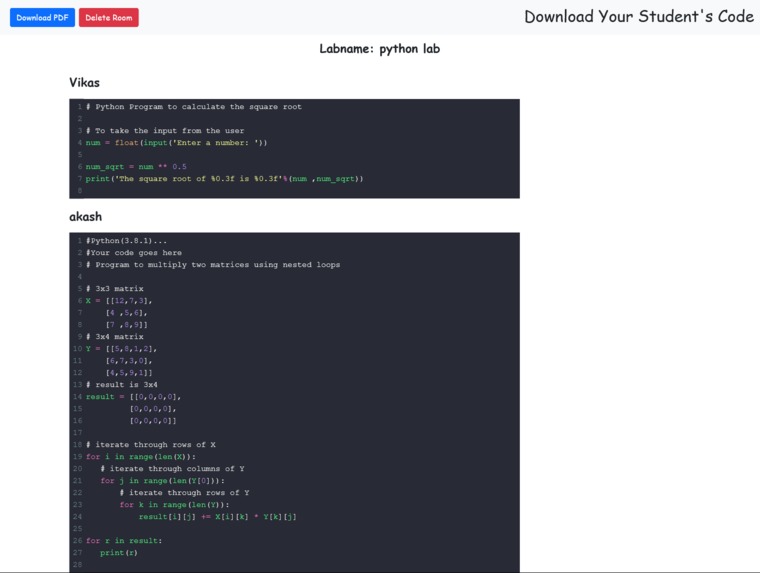Click the matrix row '[7 ,8,9]]'
760x573 pixels.
point(127,325)
